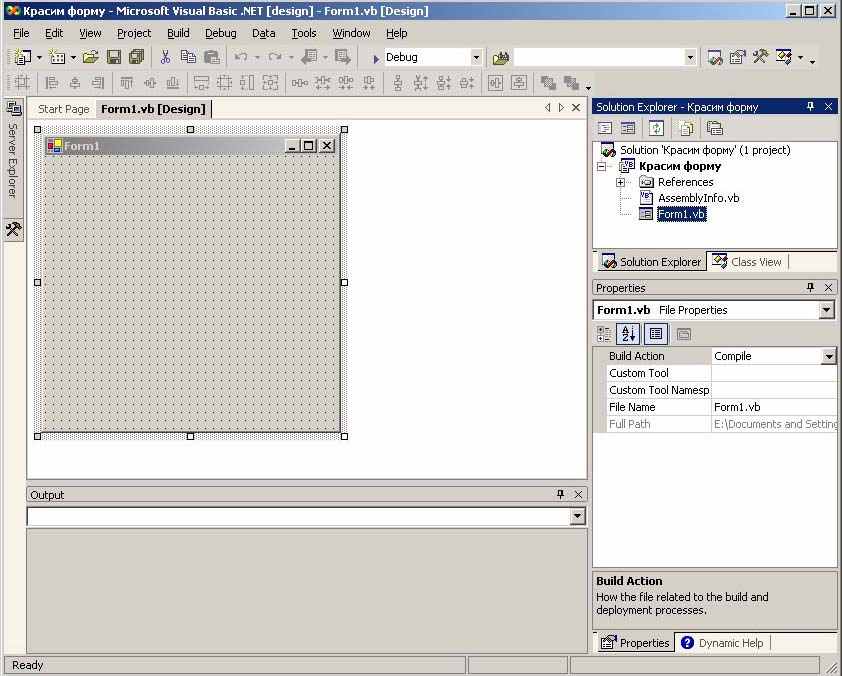The height and width of the screenshot is (676, 842).
Task: Toggle auto-hide pin on Output panel
Action: (x=560, y=494)
